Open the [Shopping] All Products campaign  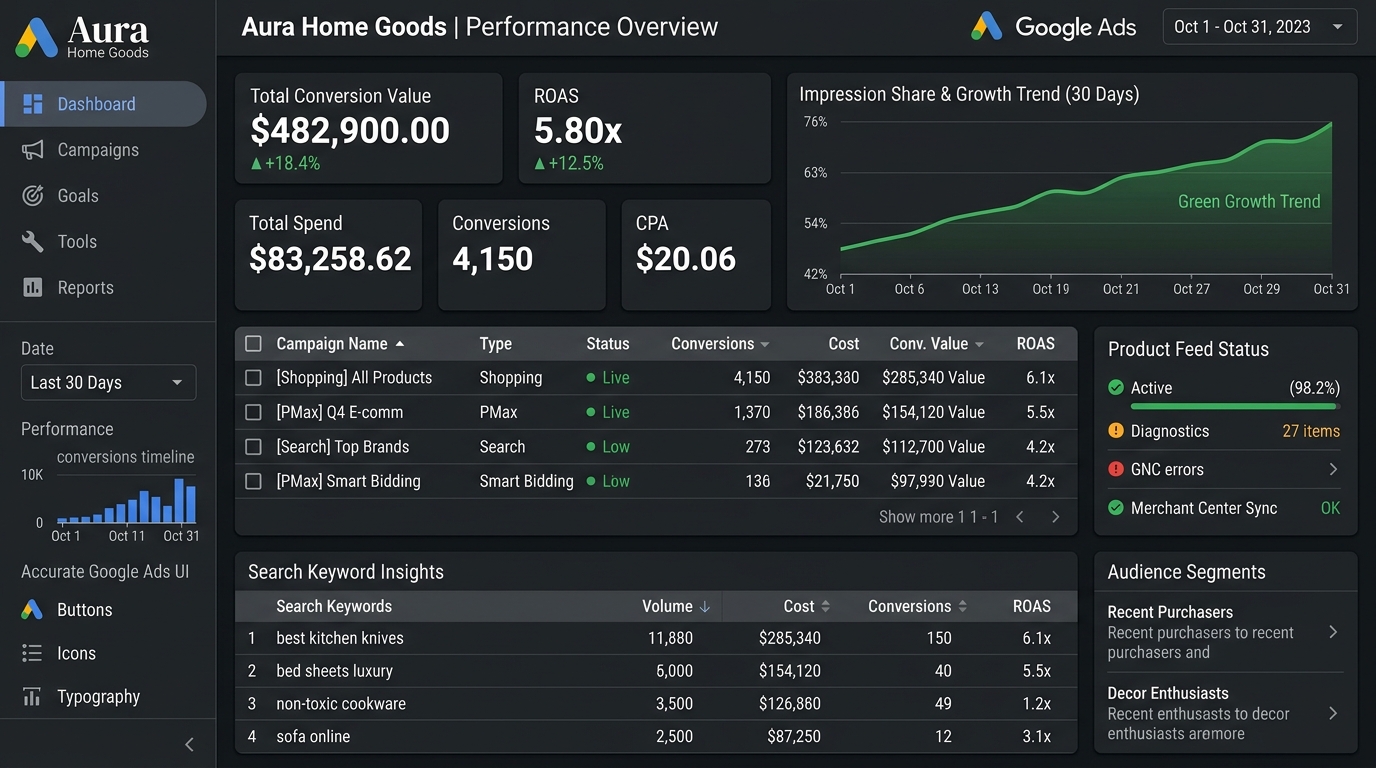pyautogui.click(x=354, y=378)
